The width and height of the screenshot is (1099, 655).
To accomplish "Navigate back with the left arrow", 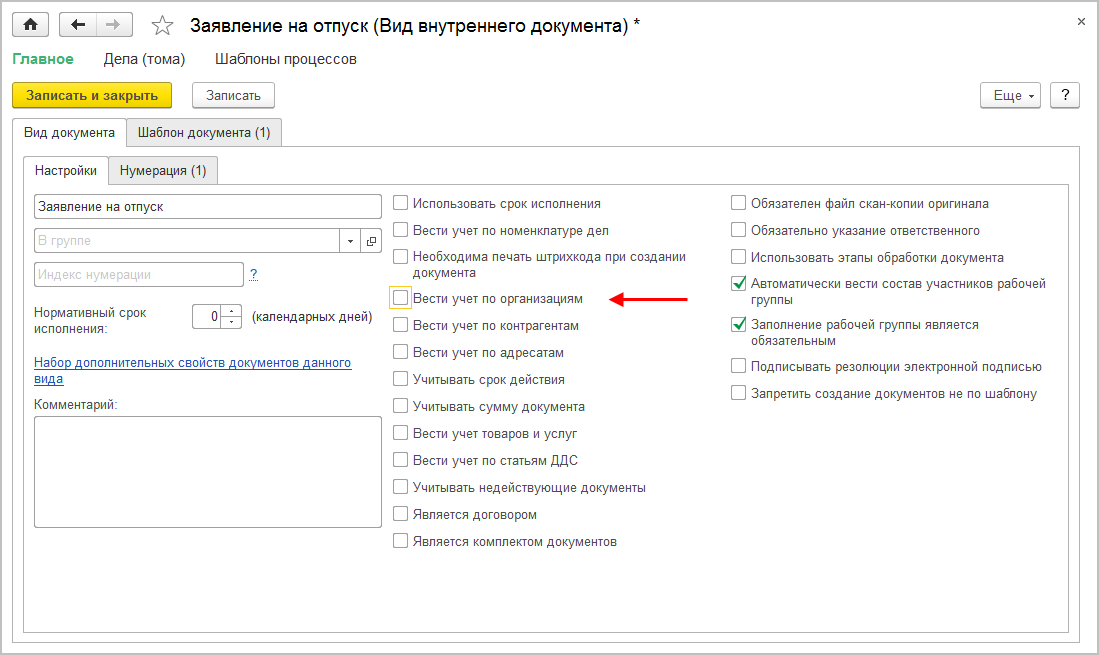I will point(78,24).
